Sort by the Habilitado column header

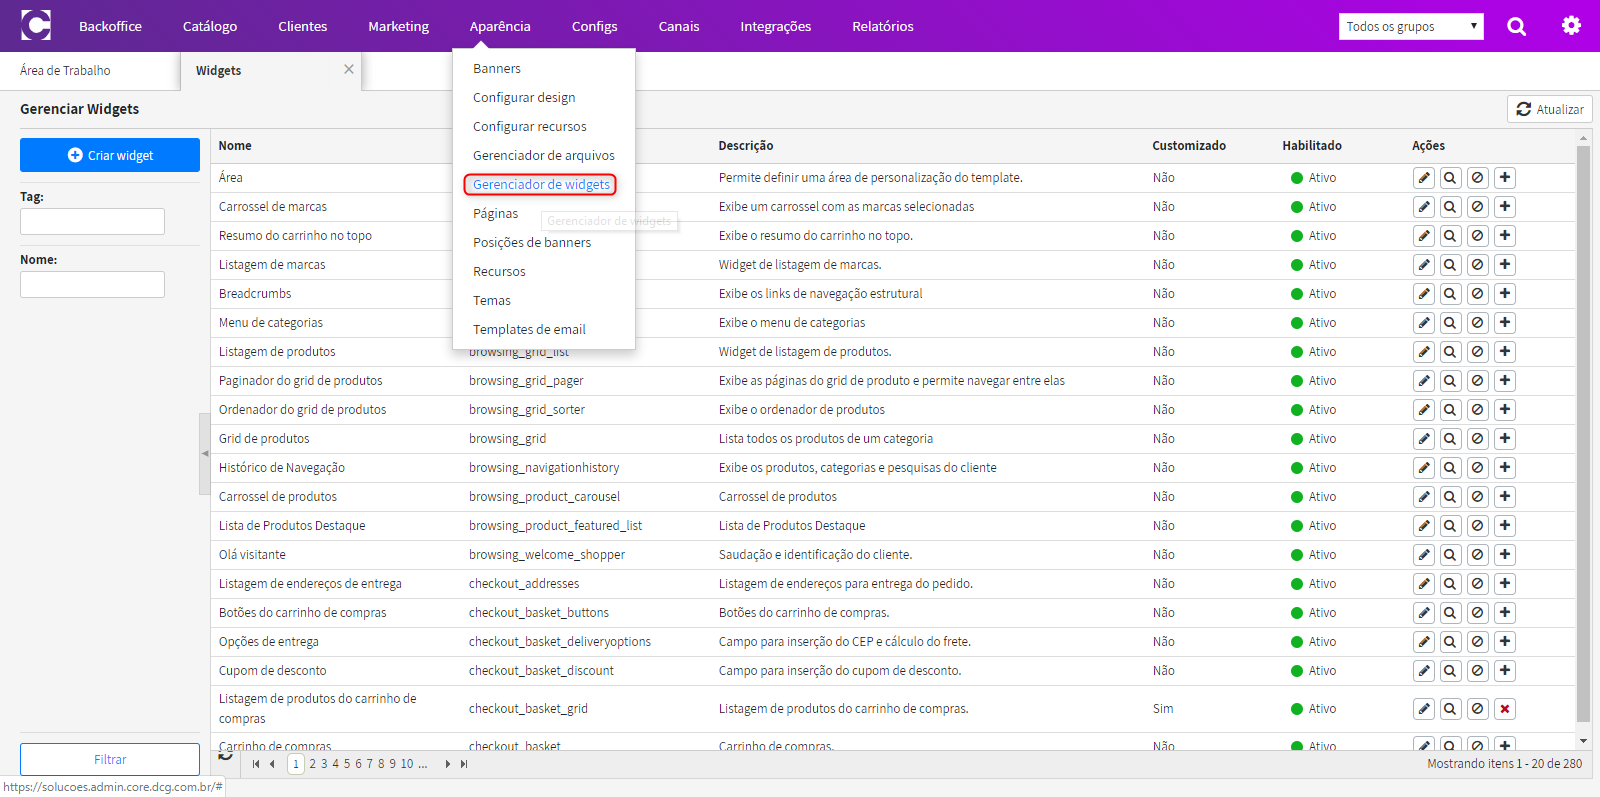click(1312, 146)
